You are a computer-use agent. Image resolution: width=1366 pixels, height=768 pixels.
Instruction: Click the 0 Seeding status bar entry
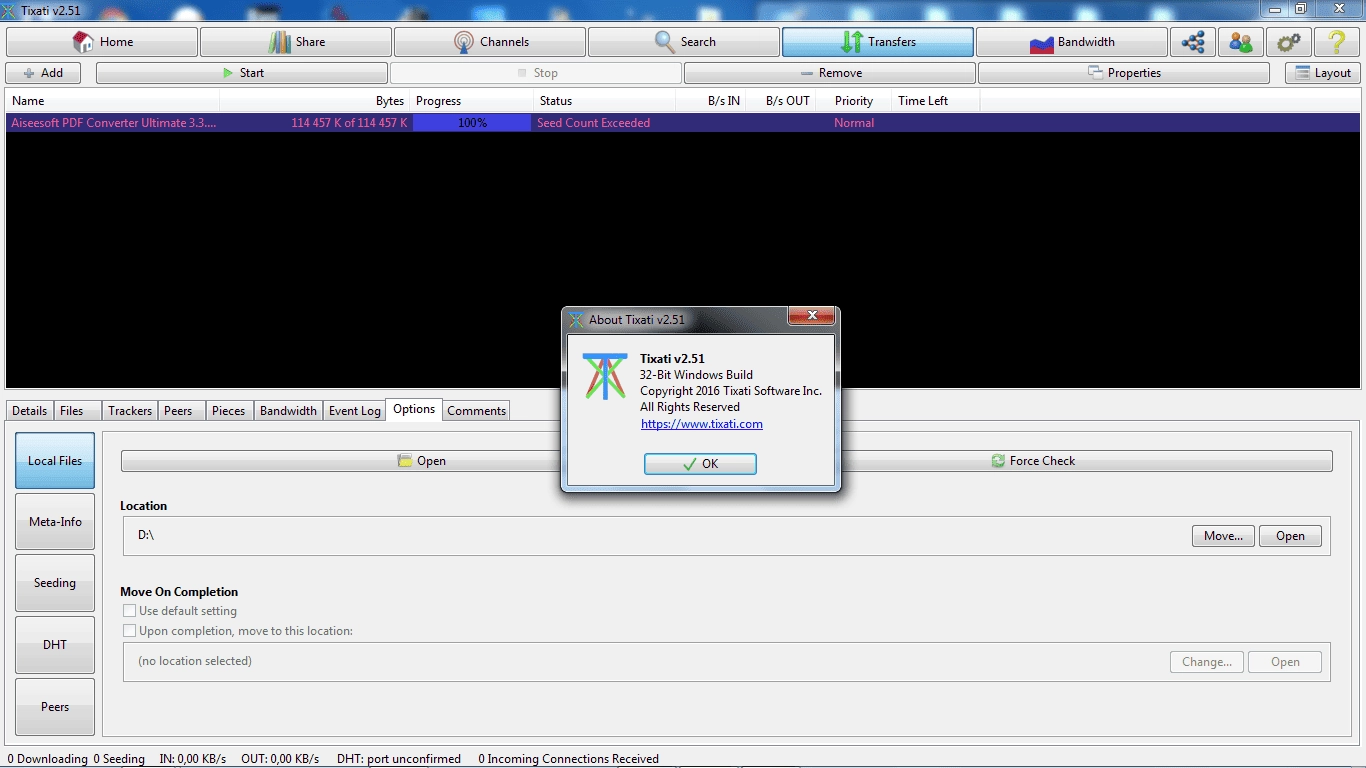click(119, 759)
